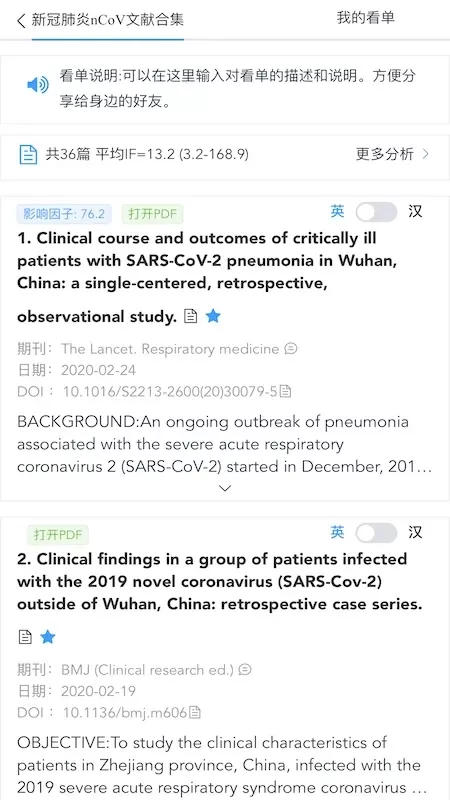Toggle 英/汉 language switch on article 1

click(376, 212)
